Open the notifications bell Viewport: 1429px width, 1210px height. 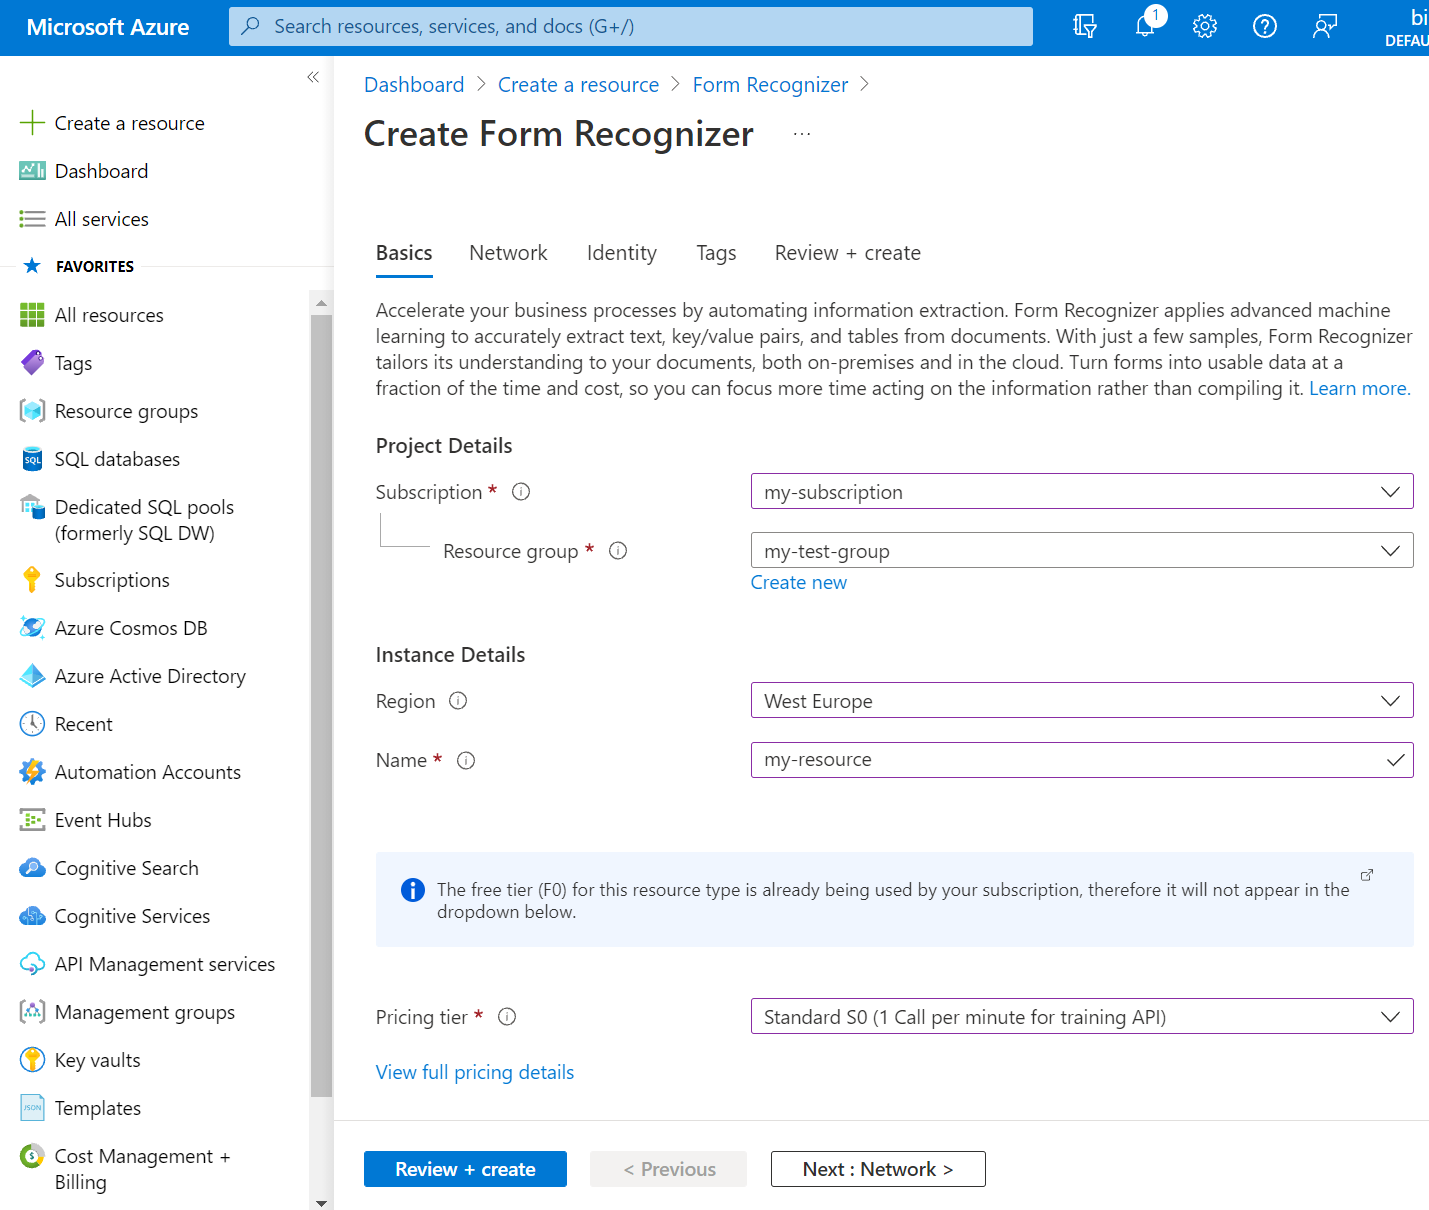1145,26
